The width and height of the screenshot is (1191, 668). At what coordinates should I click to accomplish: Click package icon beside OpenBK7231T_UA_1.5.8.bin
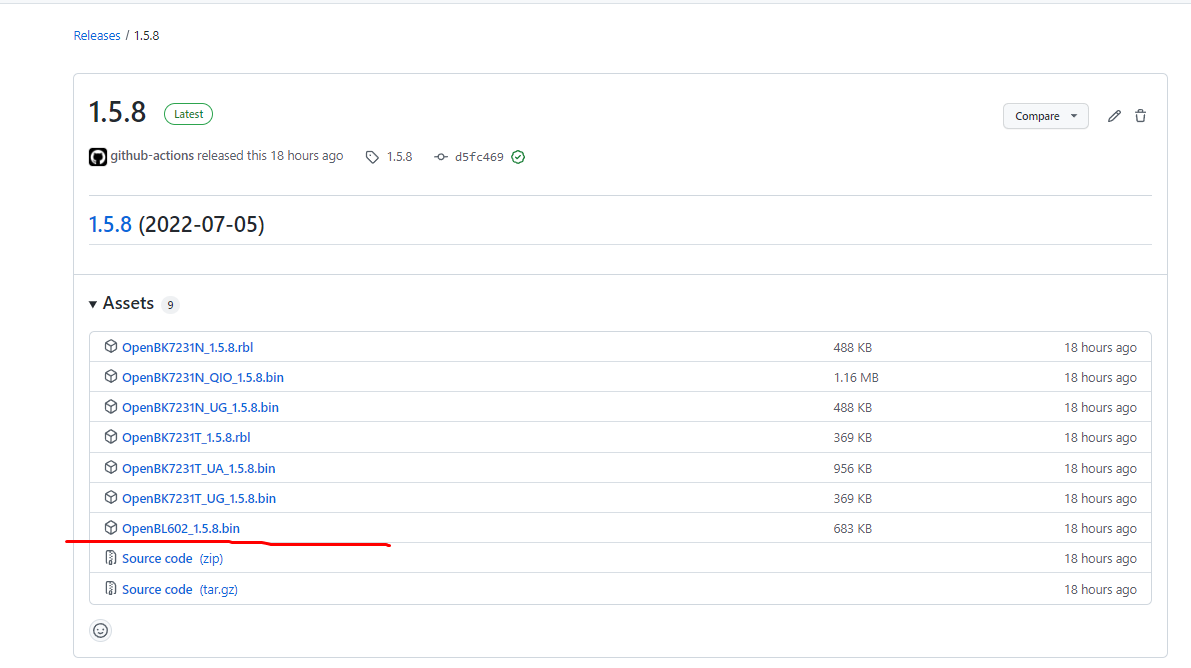click(x=111, y=467)
